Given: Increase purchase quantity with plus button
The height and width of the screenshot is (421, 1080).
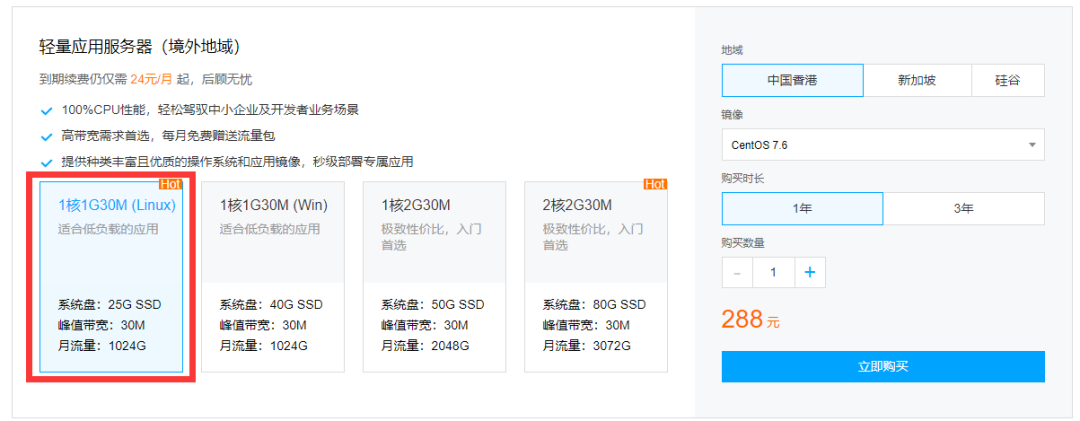Looking at the screenshot, I should tap(810, 272).
